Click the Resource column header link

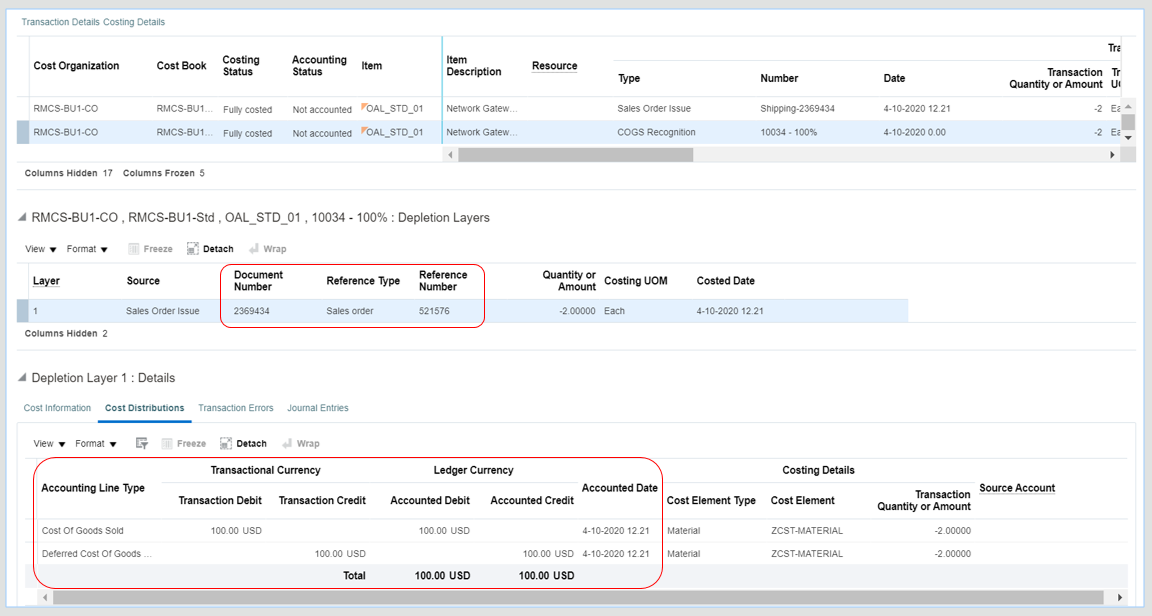pos(554,66)
